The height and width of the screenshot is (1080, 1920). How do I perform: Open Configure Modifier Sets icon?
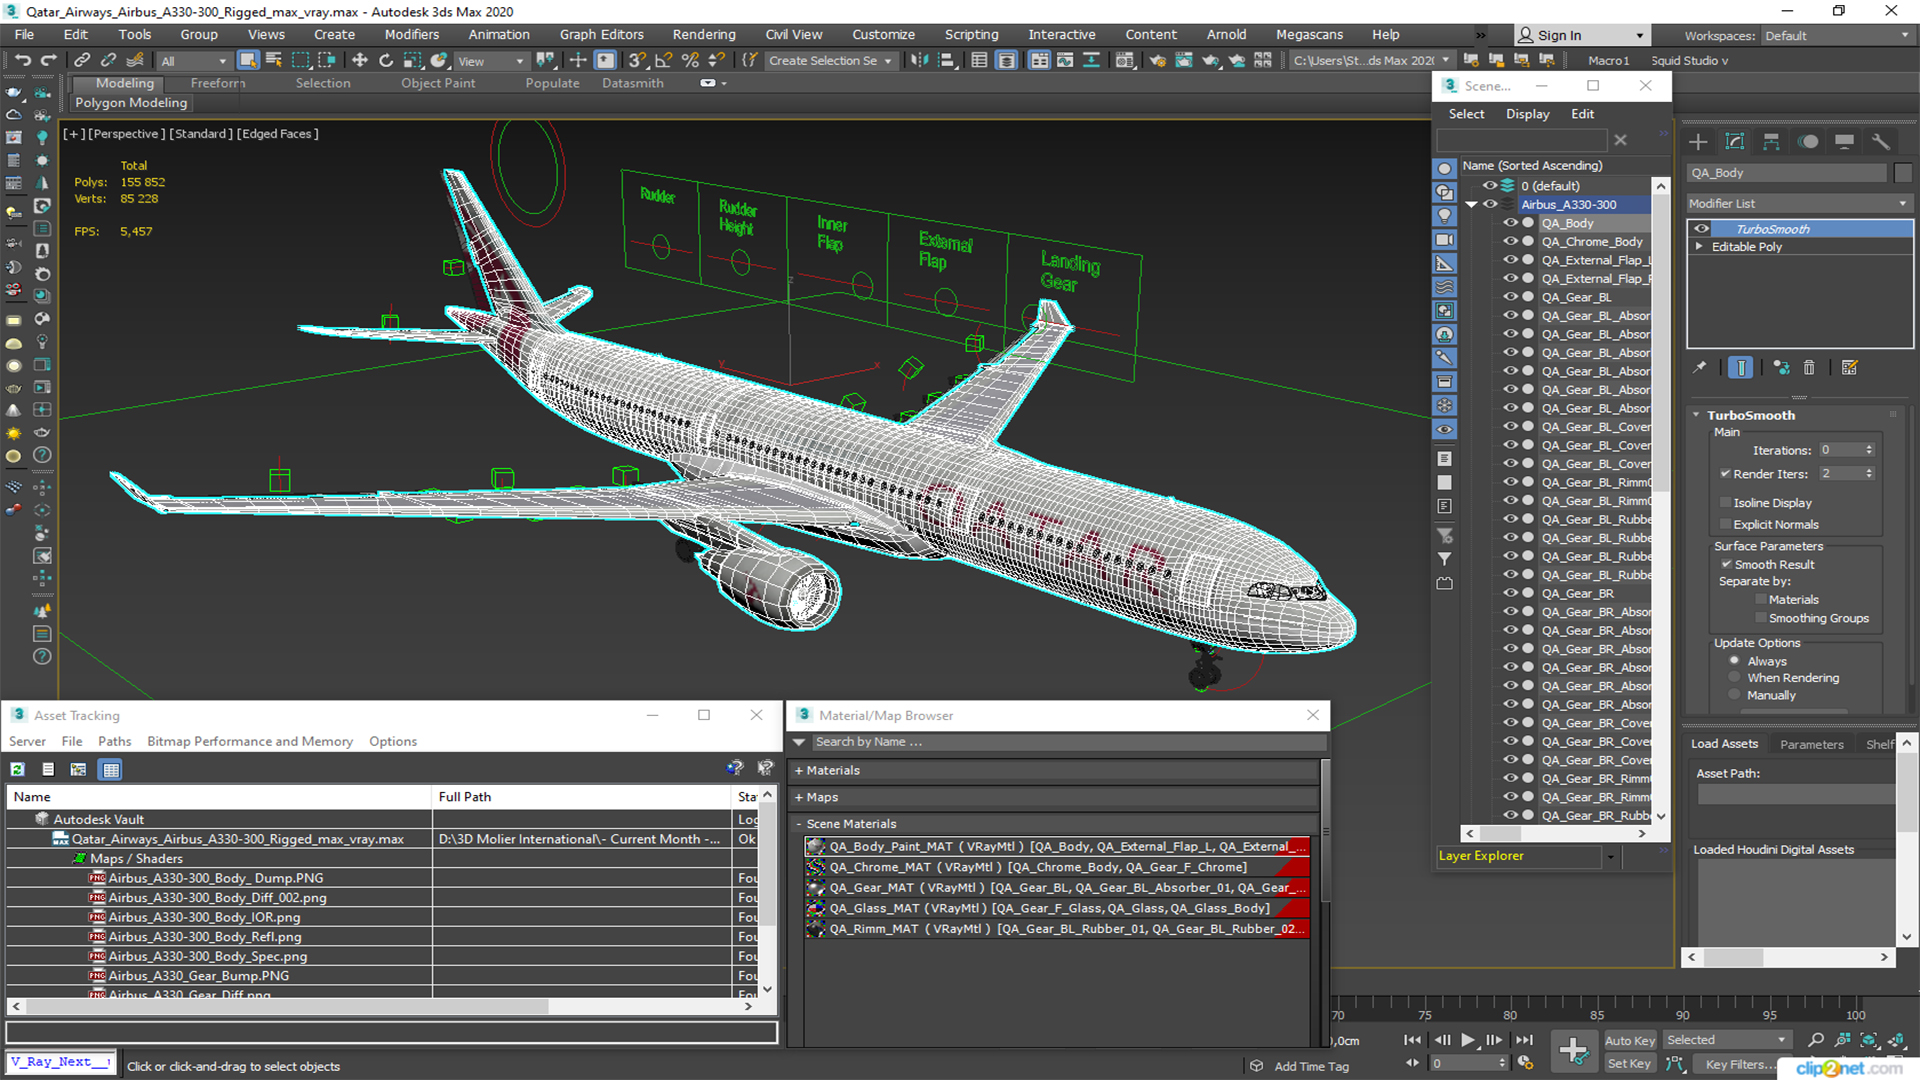[1850, 368]
